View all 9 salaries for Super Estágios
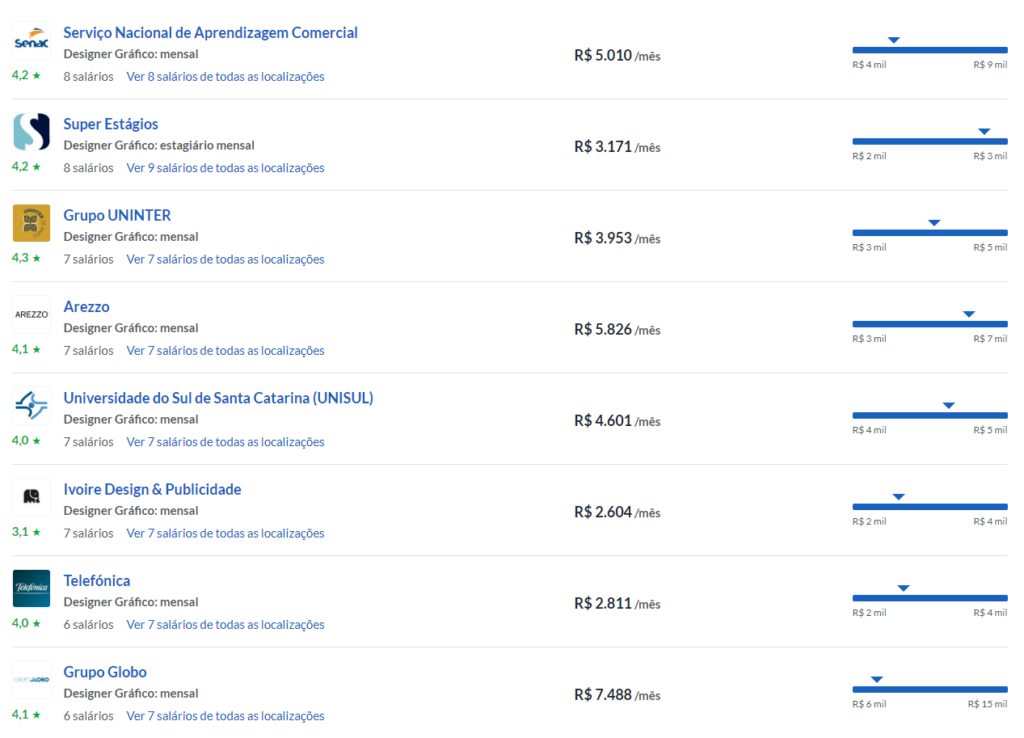Image resolution: width=1024 pixels, height=738 pixels. point(225,168)
